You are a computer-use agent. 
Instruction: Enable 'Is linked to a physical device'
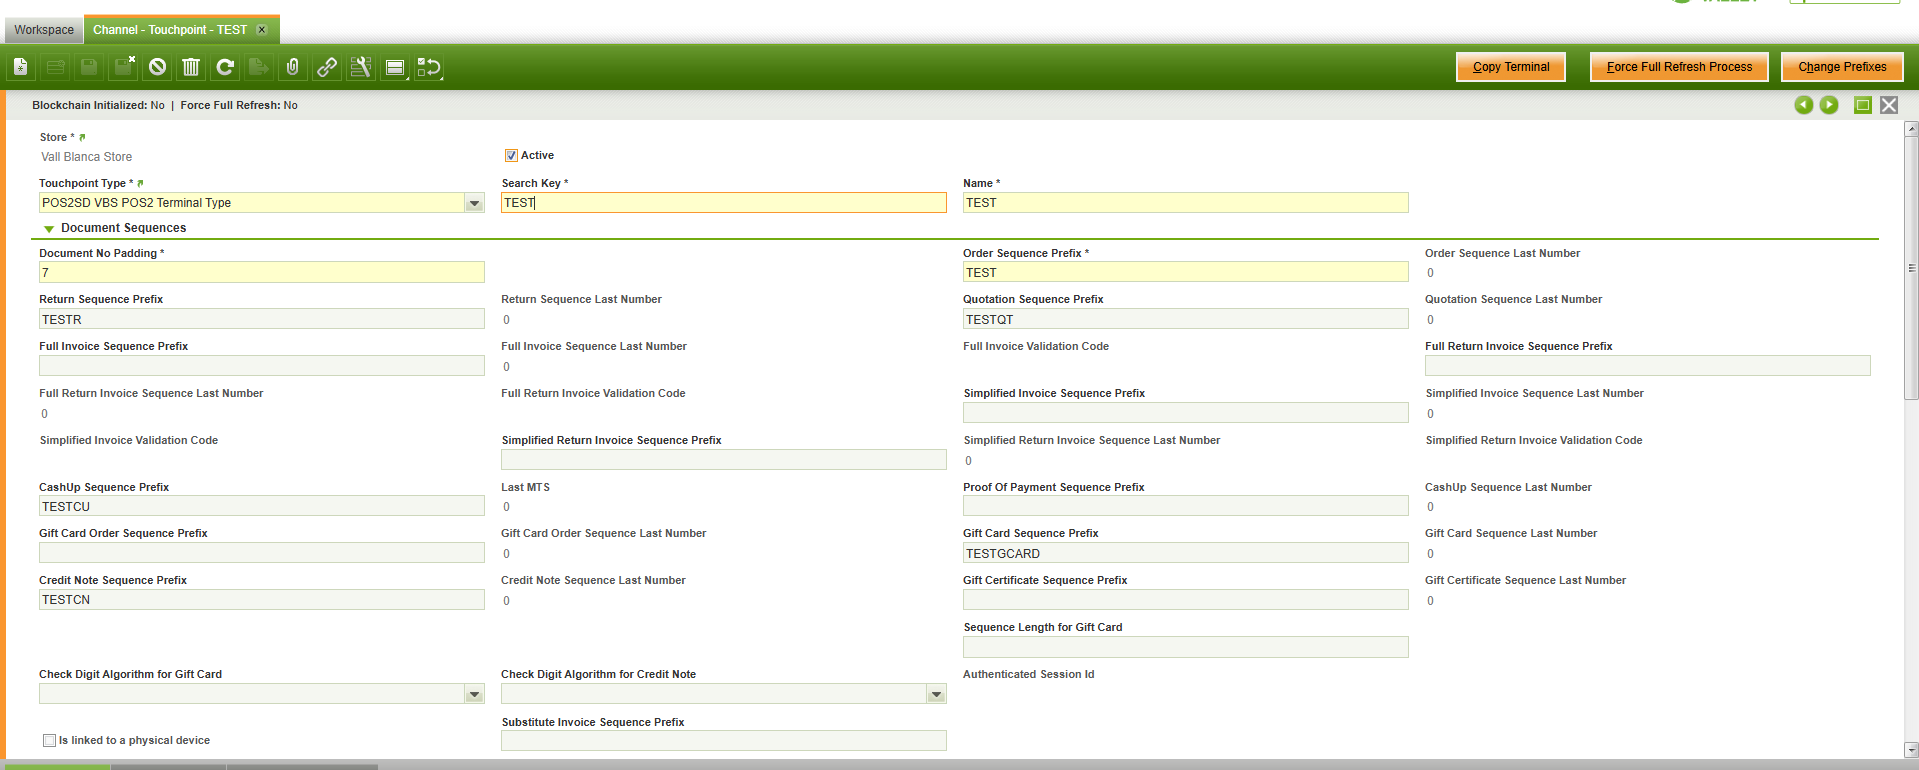pyautogui.click(x=49, y=741)
